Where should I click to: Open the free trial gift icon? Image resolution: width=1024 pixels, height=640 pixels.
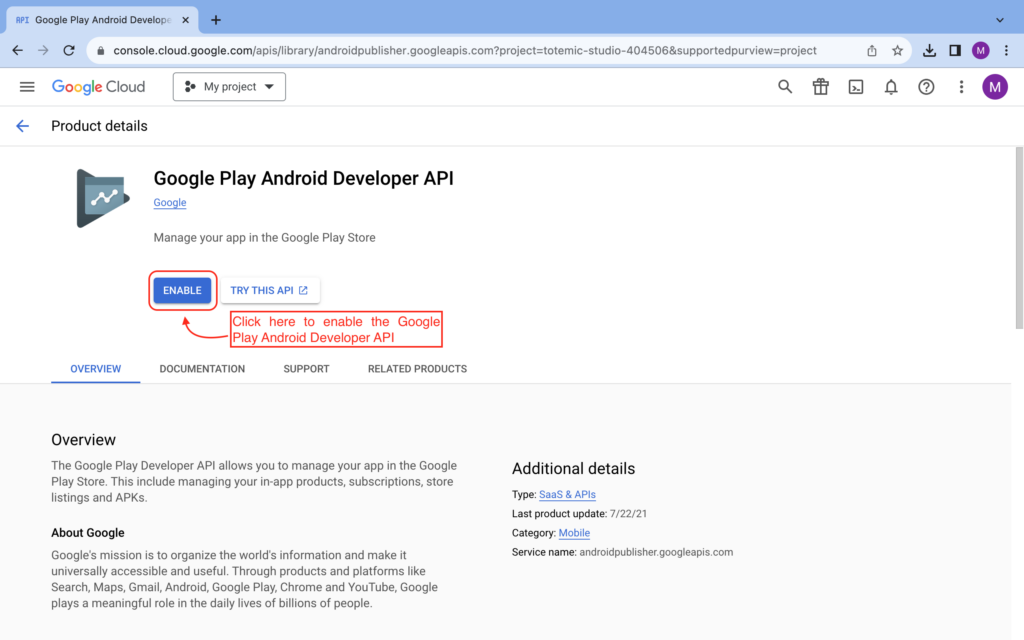point(820,87)
